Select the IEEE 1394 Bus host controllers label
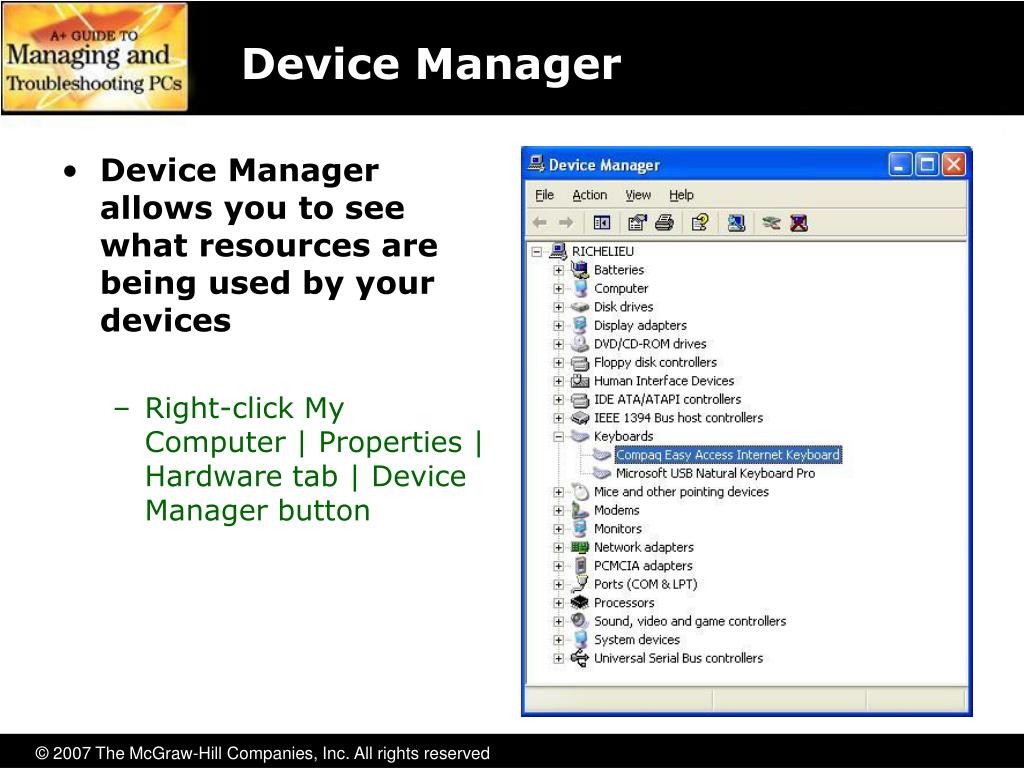Screen dimensions: 1024x768 (678, 417)
